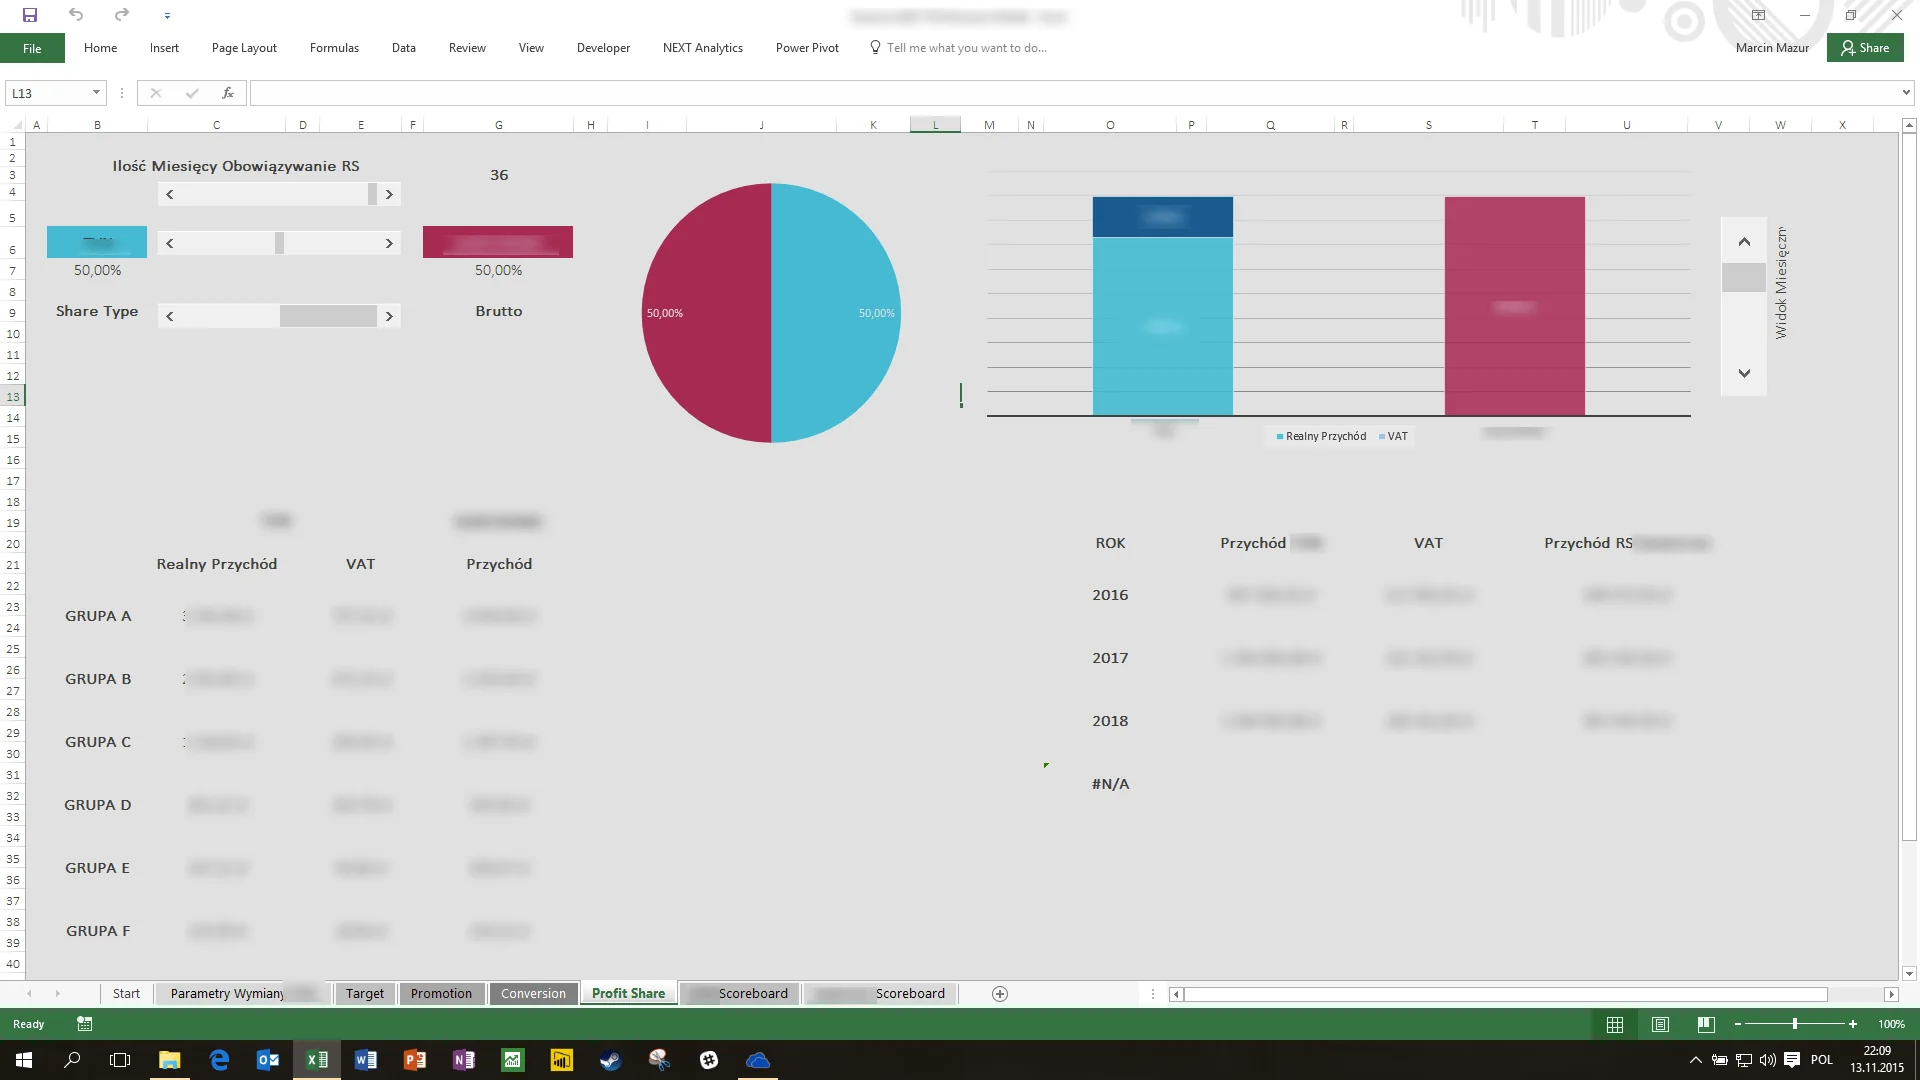The image size is (1920, 1080).
Task: Click left arrow of the percentage split scrollbar
Action: 170,243
